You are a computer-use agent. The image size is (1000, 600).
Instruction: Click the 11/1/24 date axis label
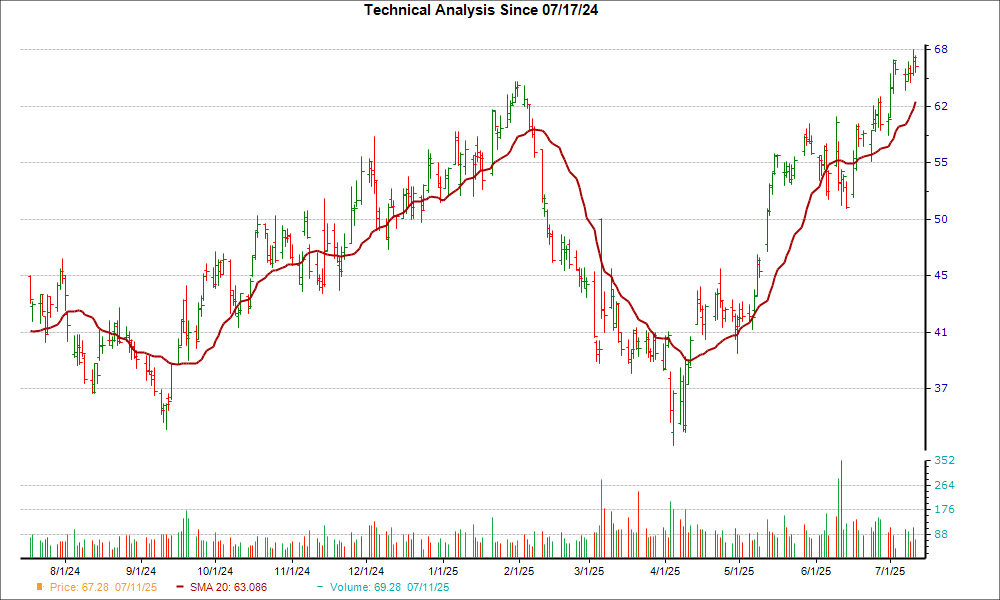(x=291, y=571)
